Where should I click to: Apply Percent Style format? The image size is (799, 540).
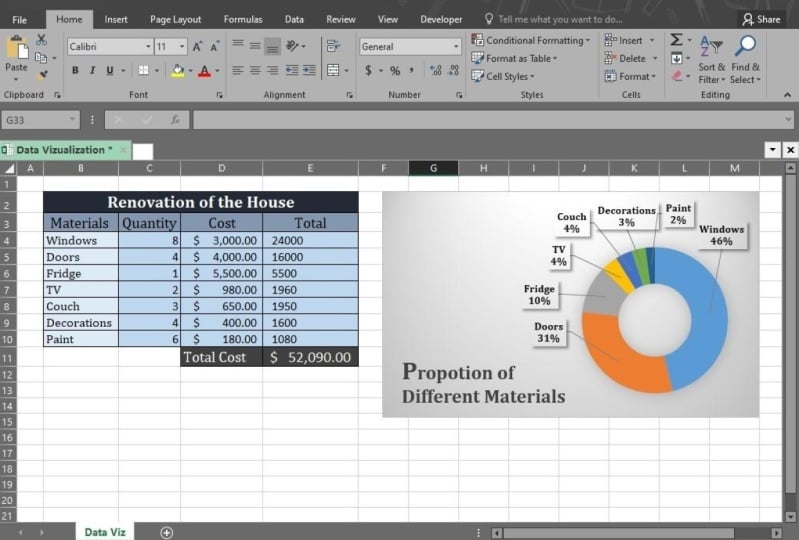[395, 70]
